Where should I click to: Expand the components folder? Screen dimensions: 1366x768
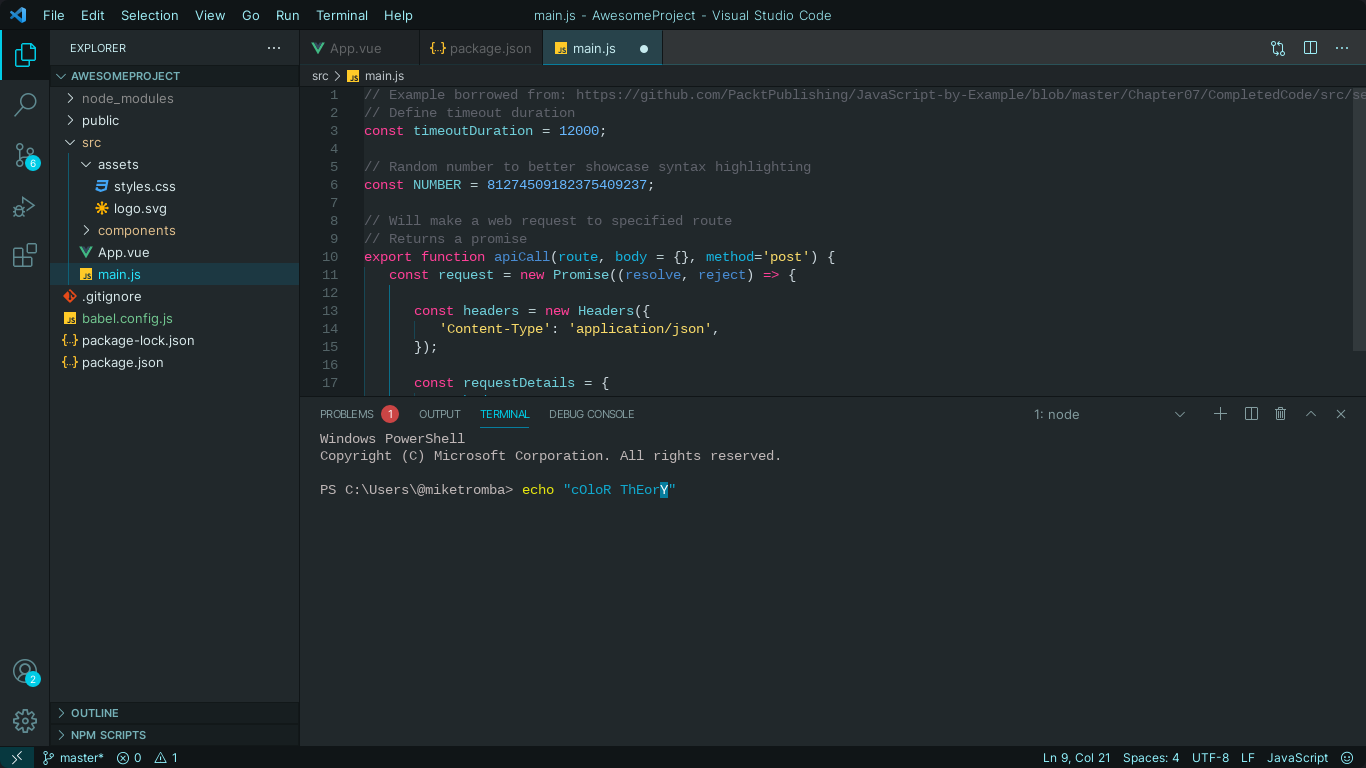coord(137,230)
